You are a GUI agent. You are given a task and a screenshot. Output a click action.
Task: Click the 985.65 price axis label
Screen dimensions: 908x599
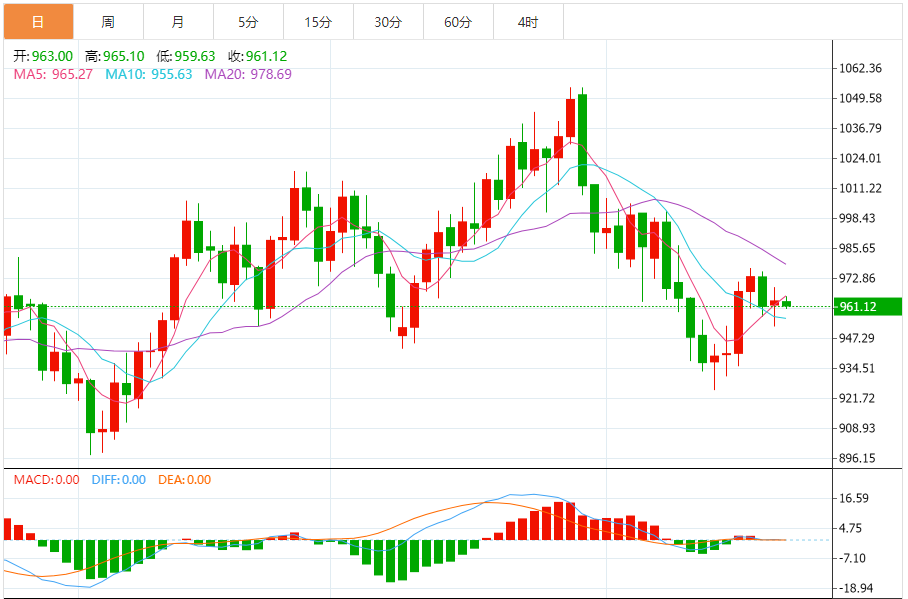858,249
